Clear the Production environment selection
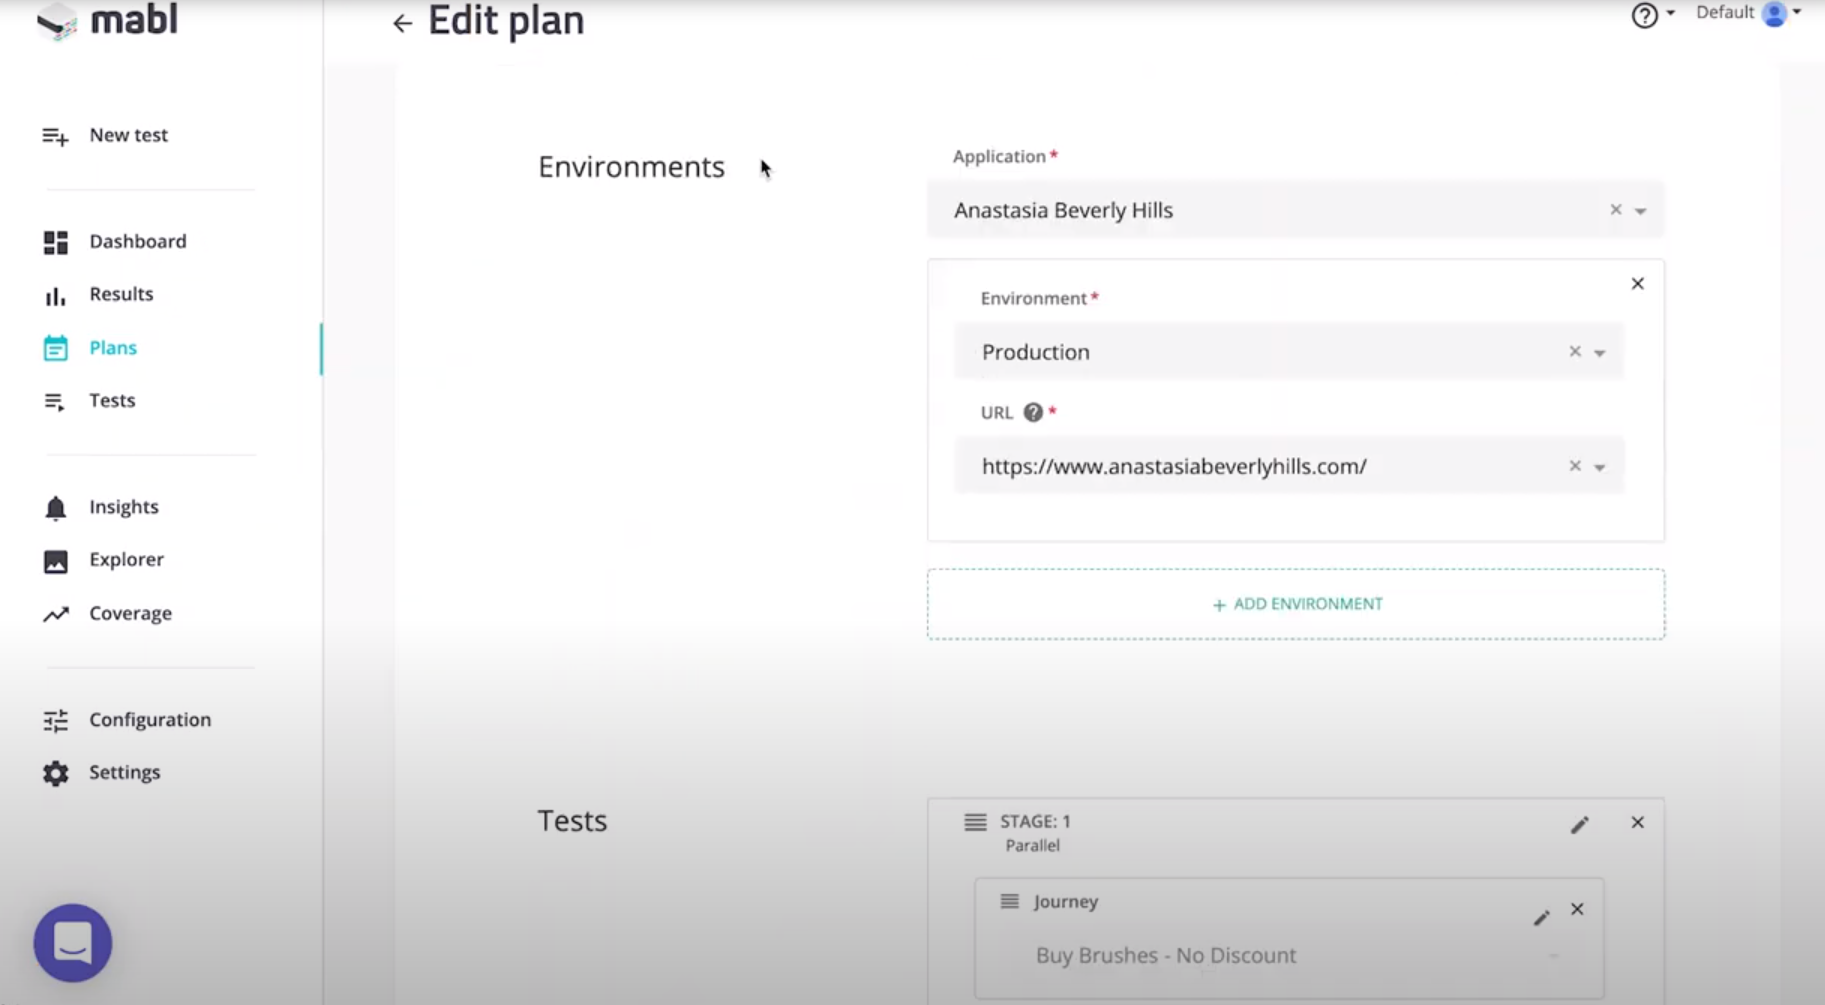 click(x=1574, y=352)
